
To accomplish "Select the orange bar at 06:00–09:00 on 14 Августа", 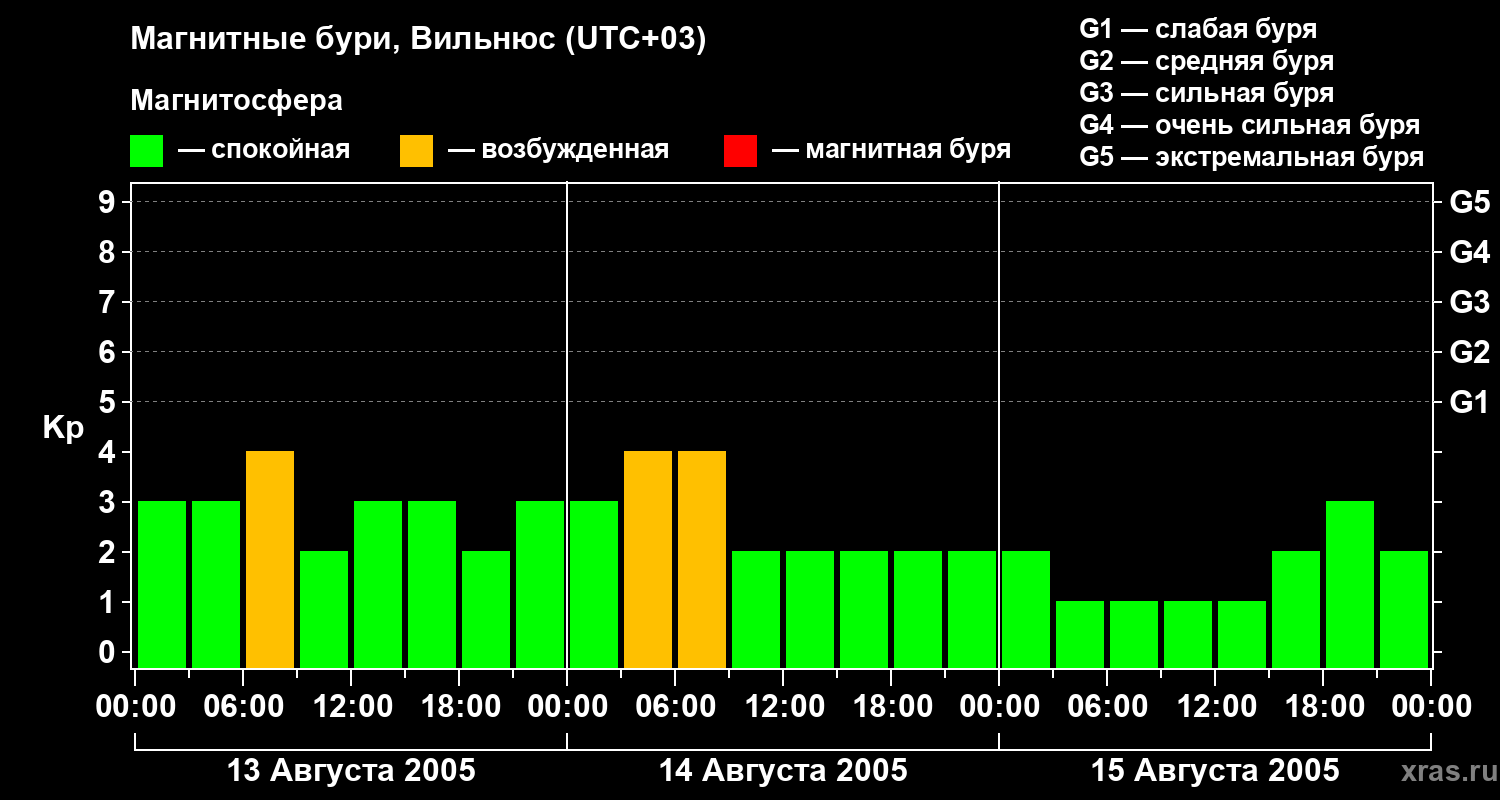I will tap(702, 559).
